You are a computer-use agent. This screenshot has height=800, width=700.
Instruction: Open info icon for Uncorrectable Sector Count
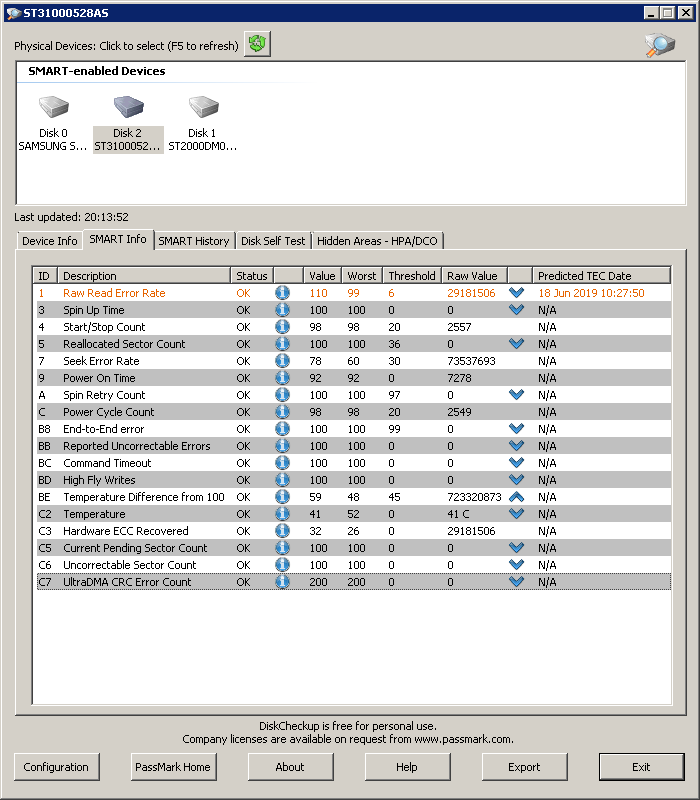pos(282,565)
